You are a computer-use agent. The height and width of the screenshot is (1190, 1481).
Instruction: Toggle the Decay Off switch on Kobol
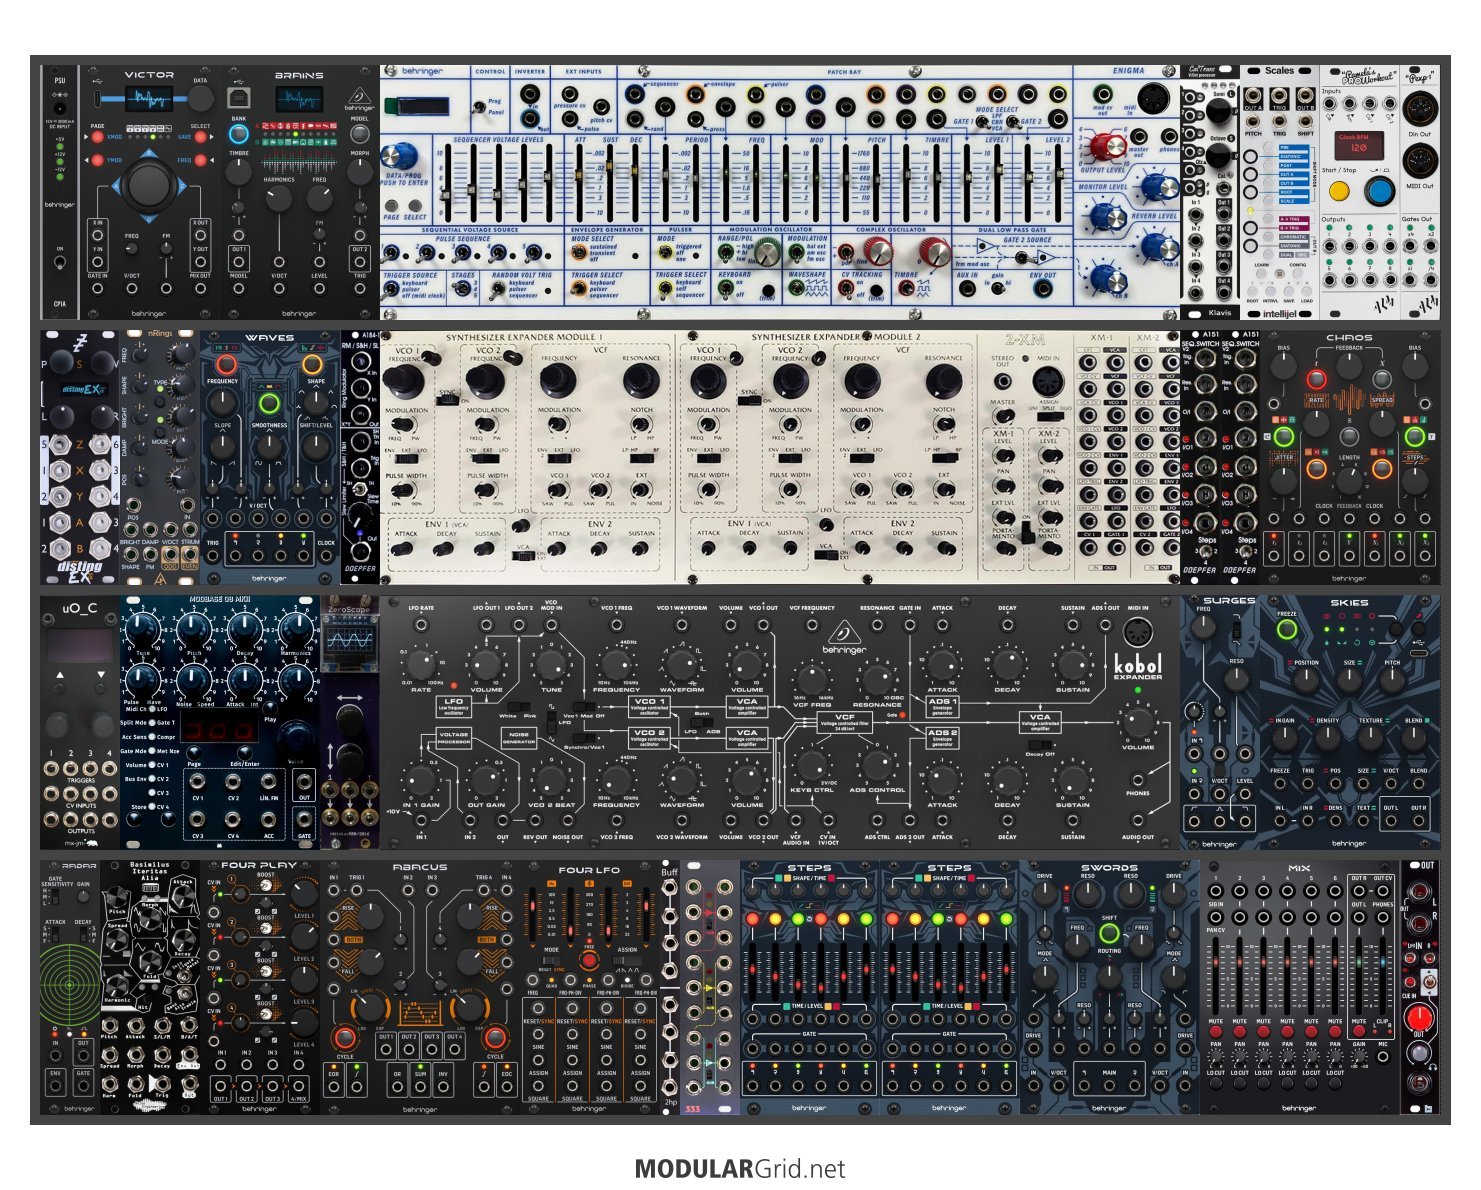point(1039,744)
